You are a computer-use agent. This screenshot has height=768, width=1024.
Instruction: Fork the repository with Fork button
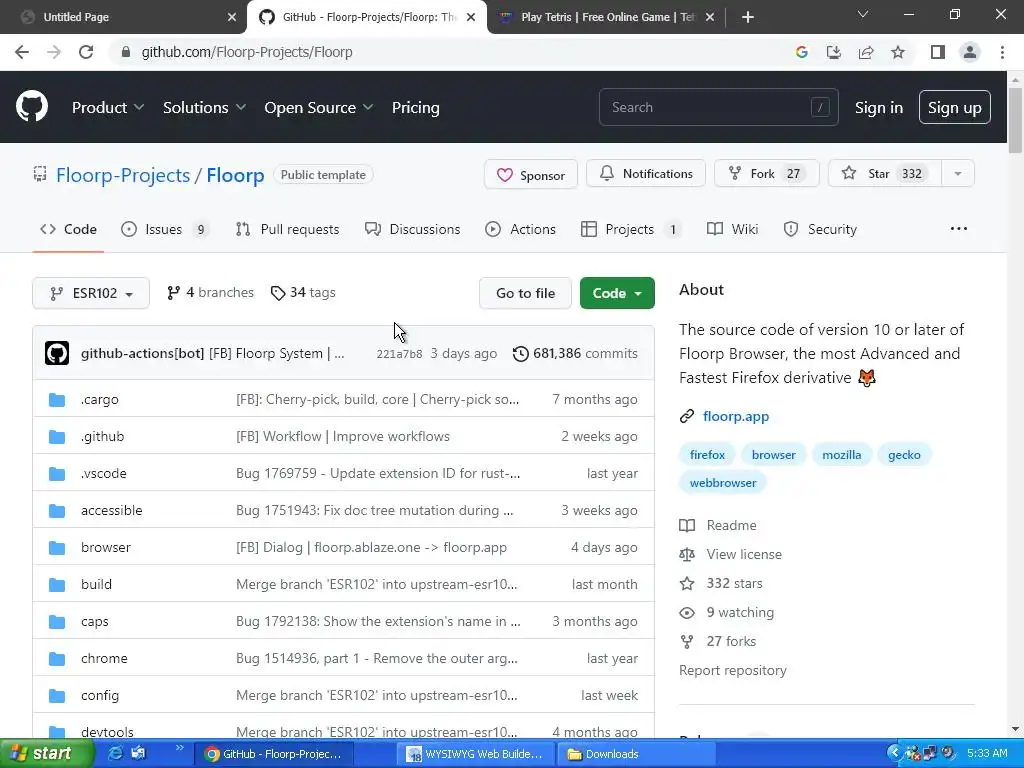pos(767,174)
